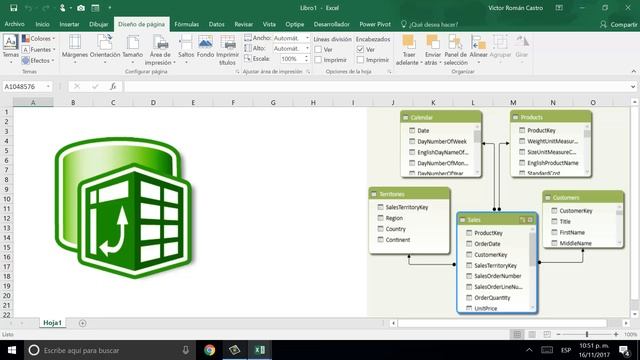Click the formula bar input area

376,87
